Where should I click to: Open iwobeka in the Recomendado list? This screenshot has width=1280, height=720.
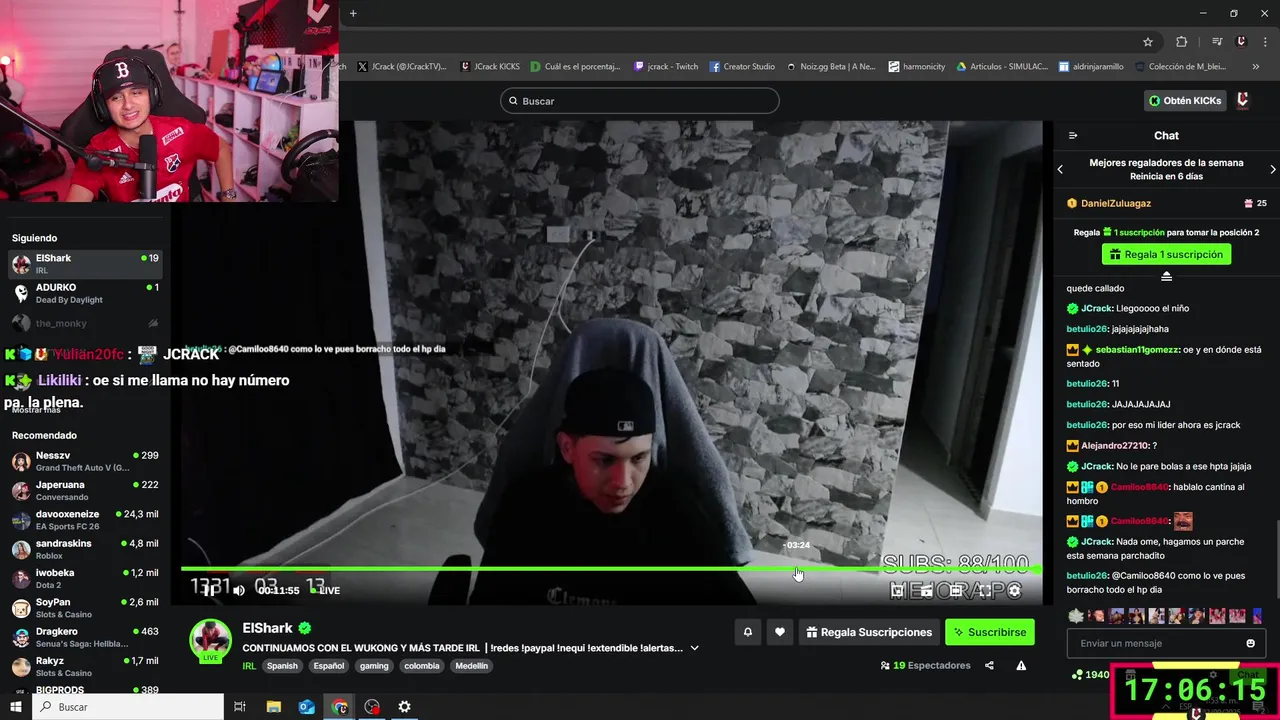[x=85, y=579]
